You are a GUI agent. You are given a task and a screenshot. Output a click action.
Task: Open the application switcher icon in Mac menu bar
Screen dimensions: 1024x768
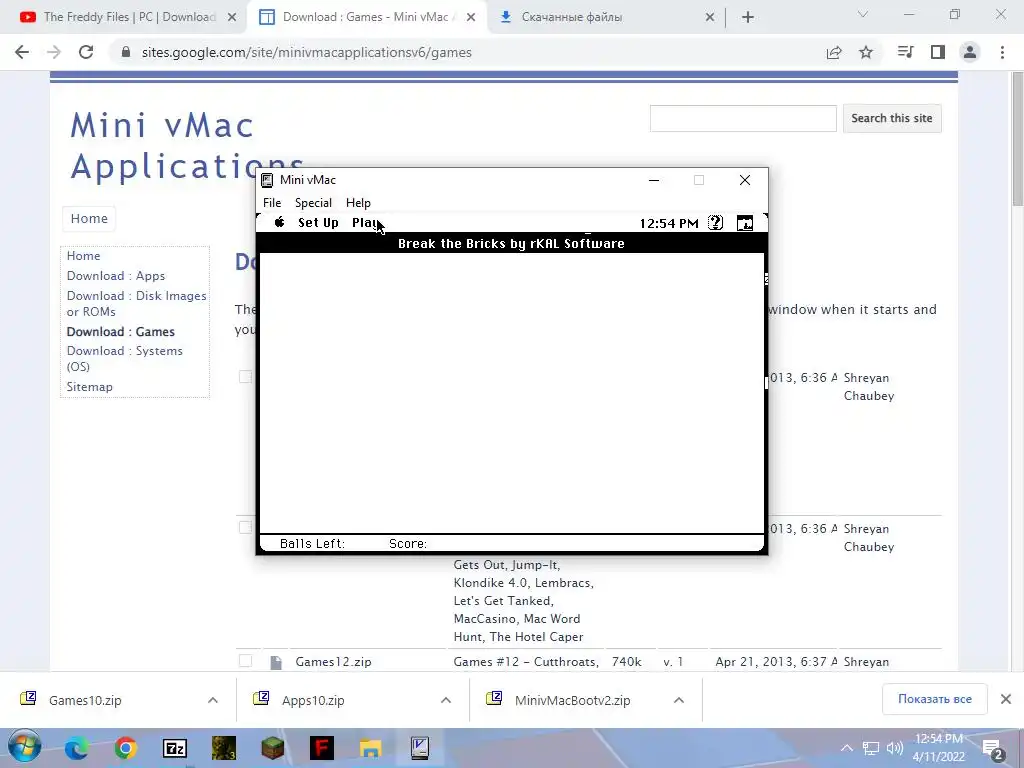coord(744,223)
